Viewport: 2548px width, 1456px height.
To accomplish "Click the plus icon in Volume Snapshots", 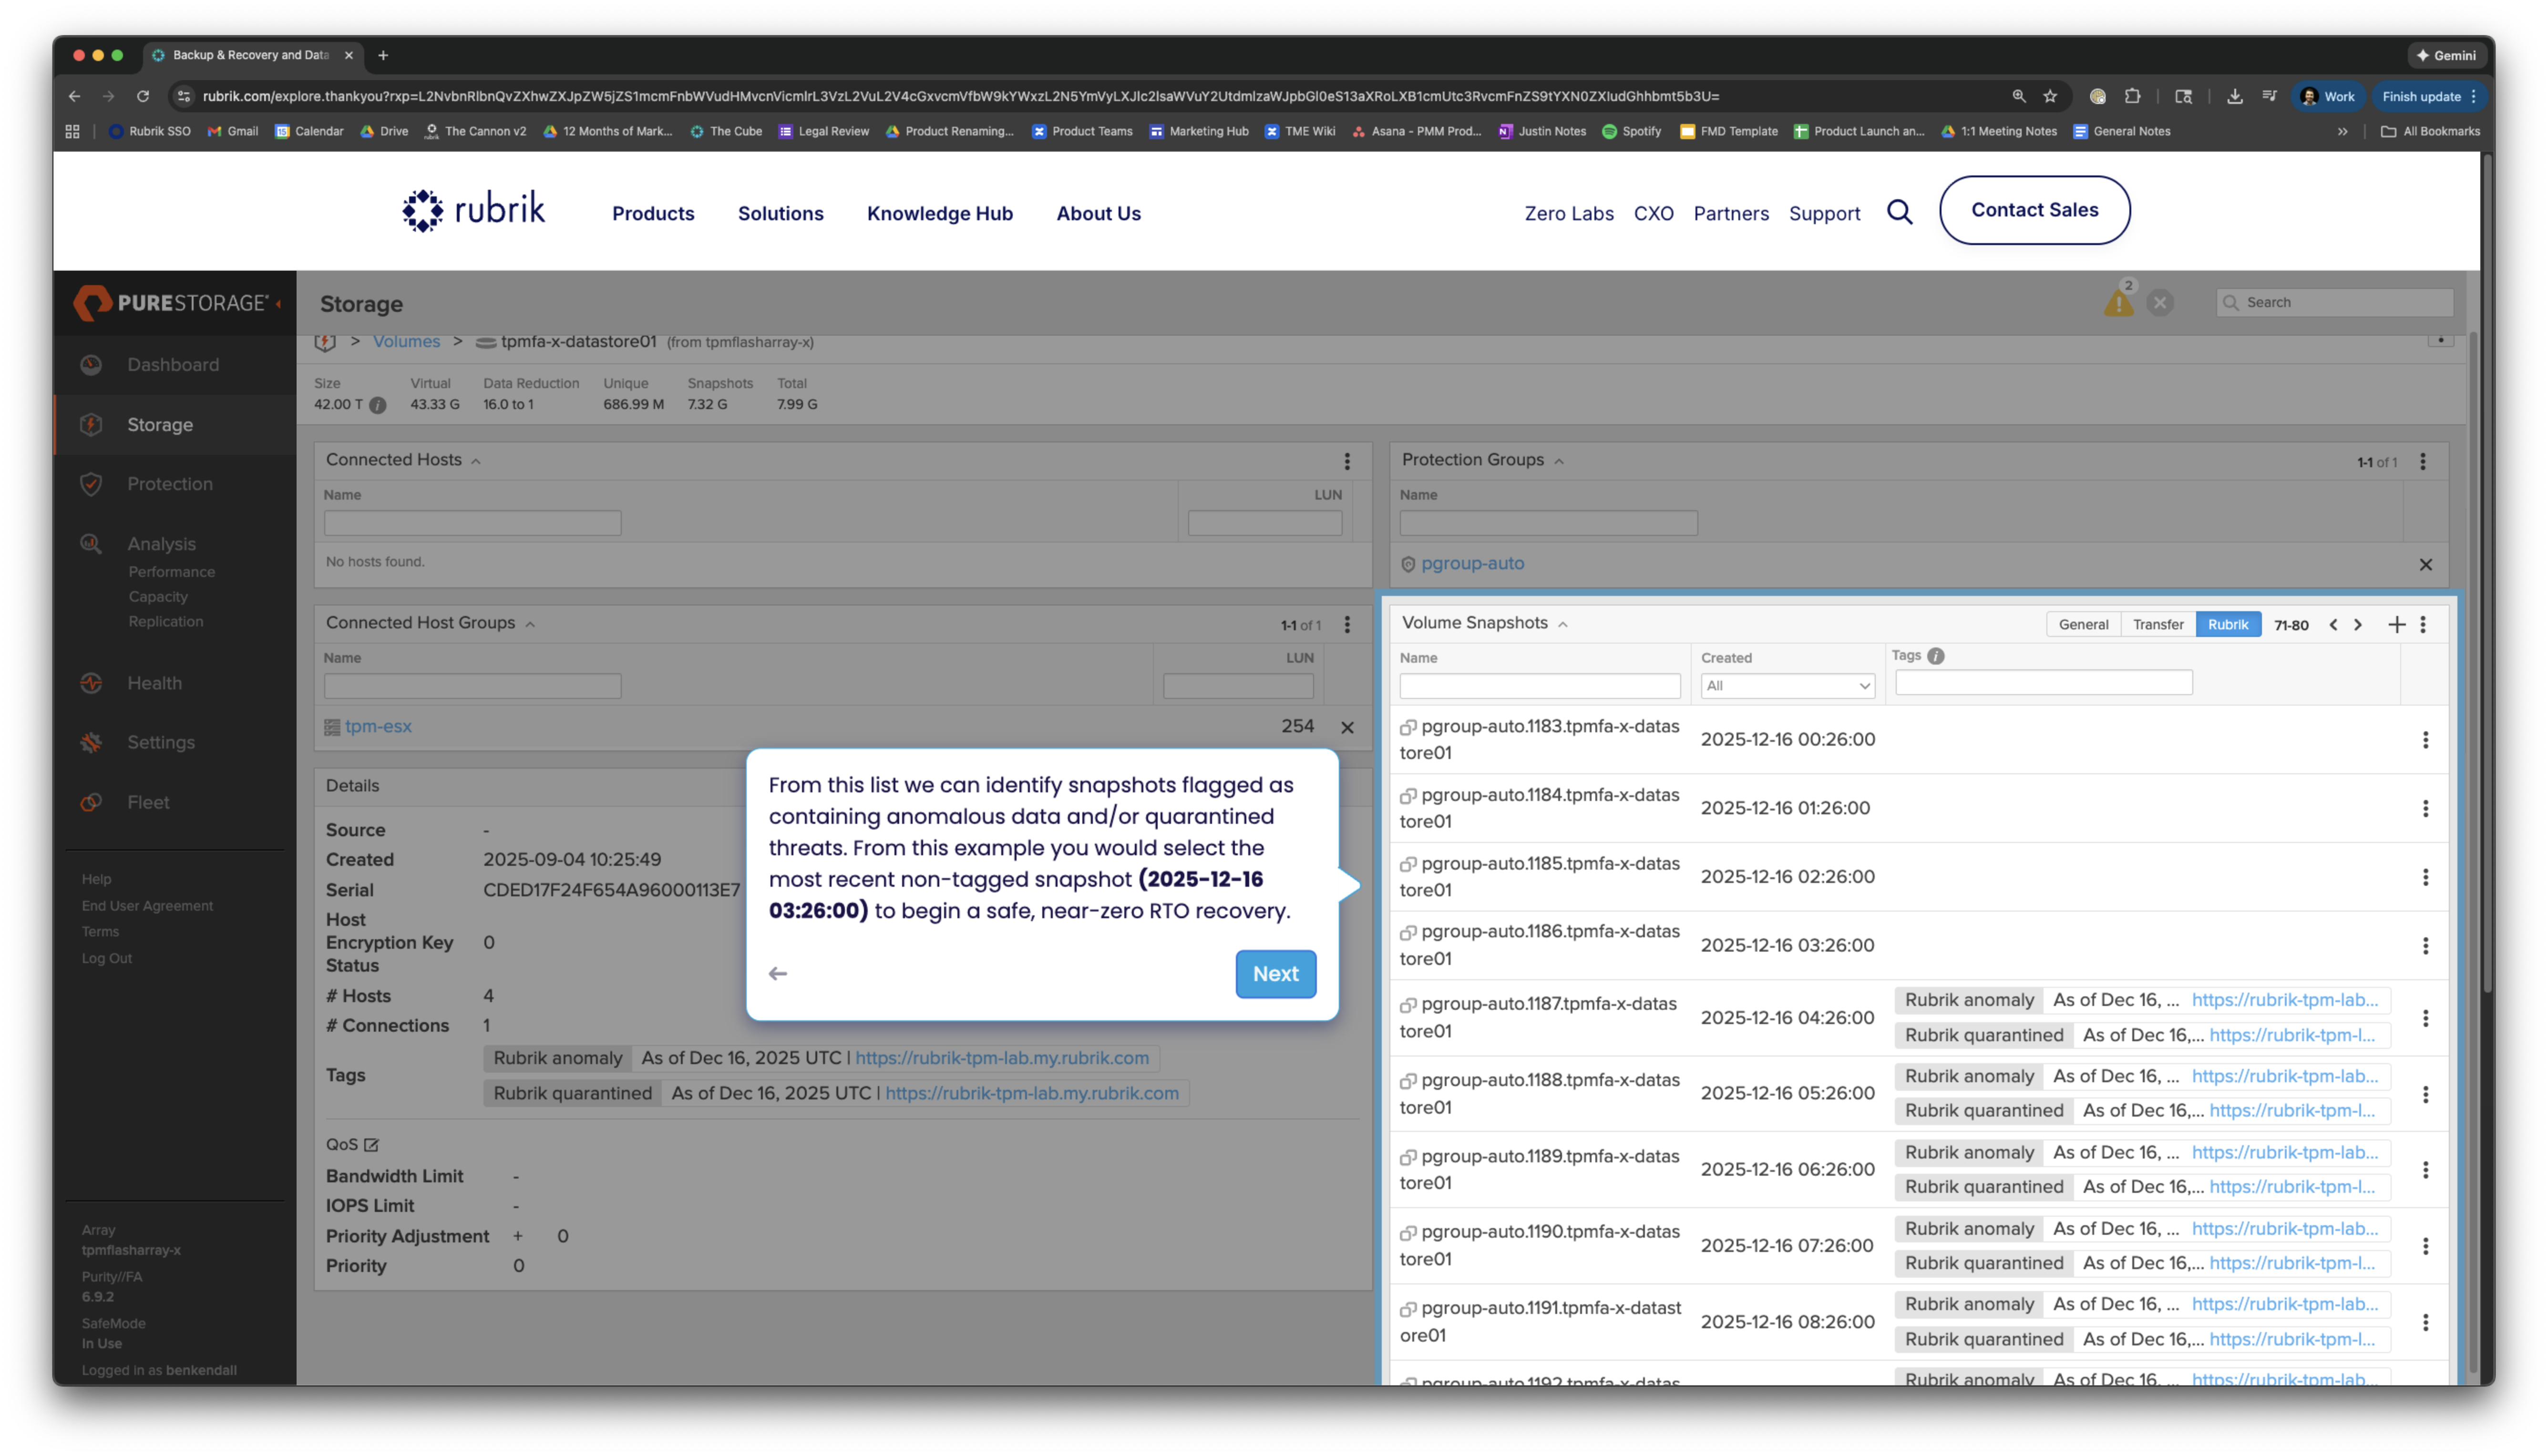I will [x=2396, y=624].
